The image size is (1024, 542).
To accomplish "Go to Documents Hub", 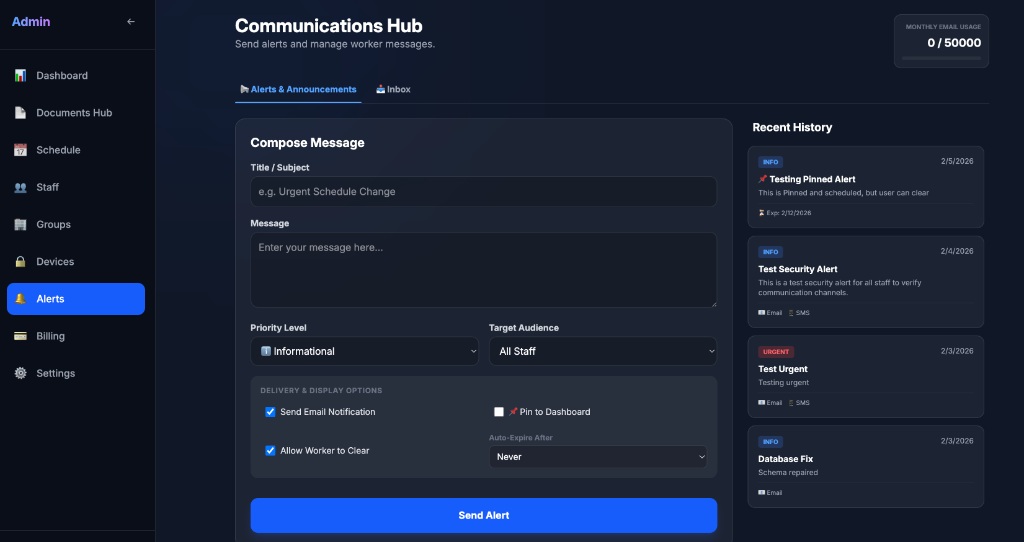I will point(76,113).
